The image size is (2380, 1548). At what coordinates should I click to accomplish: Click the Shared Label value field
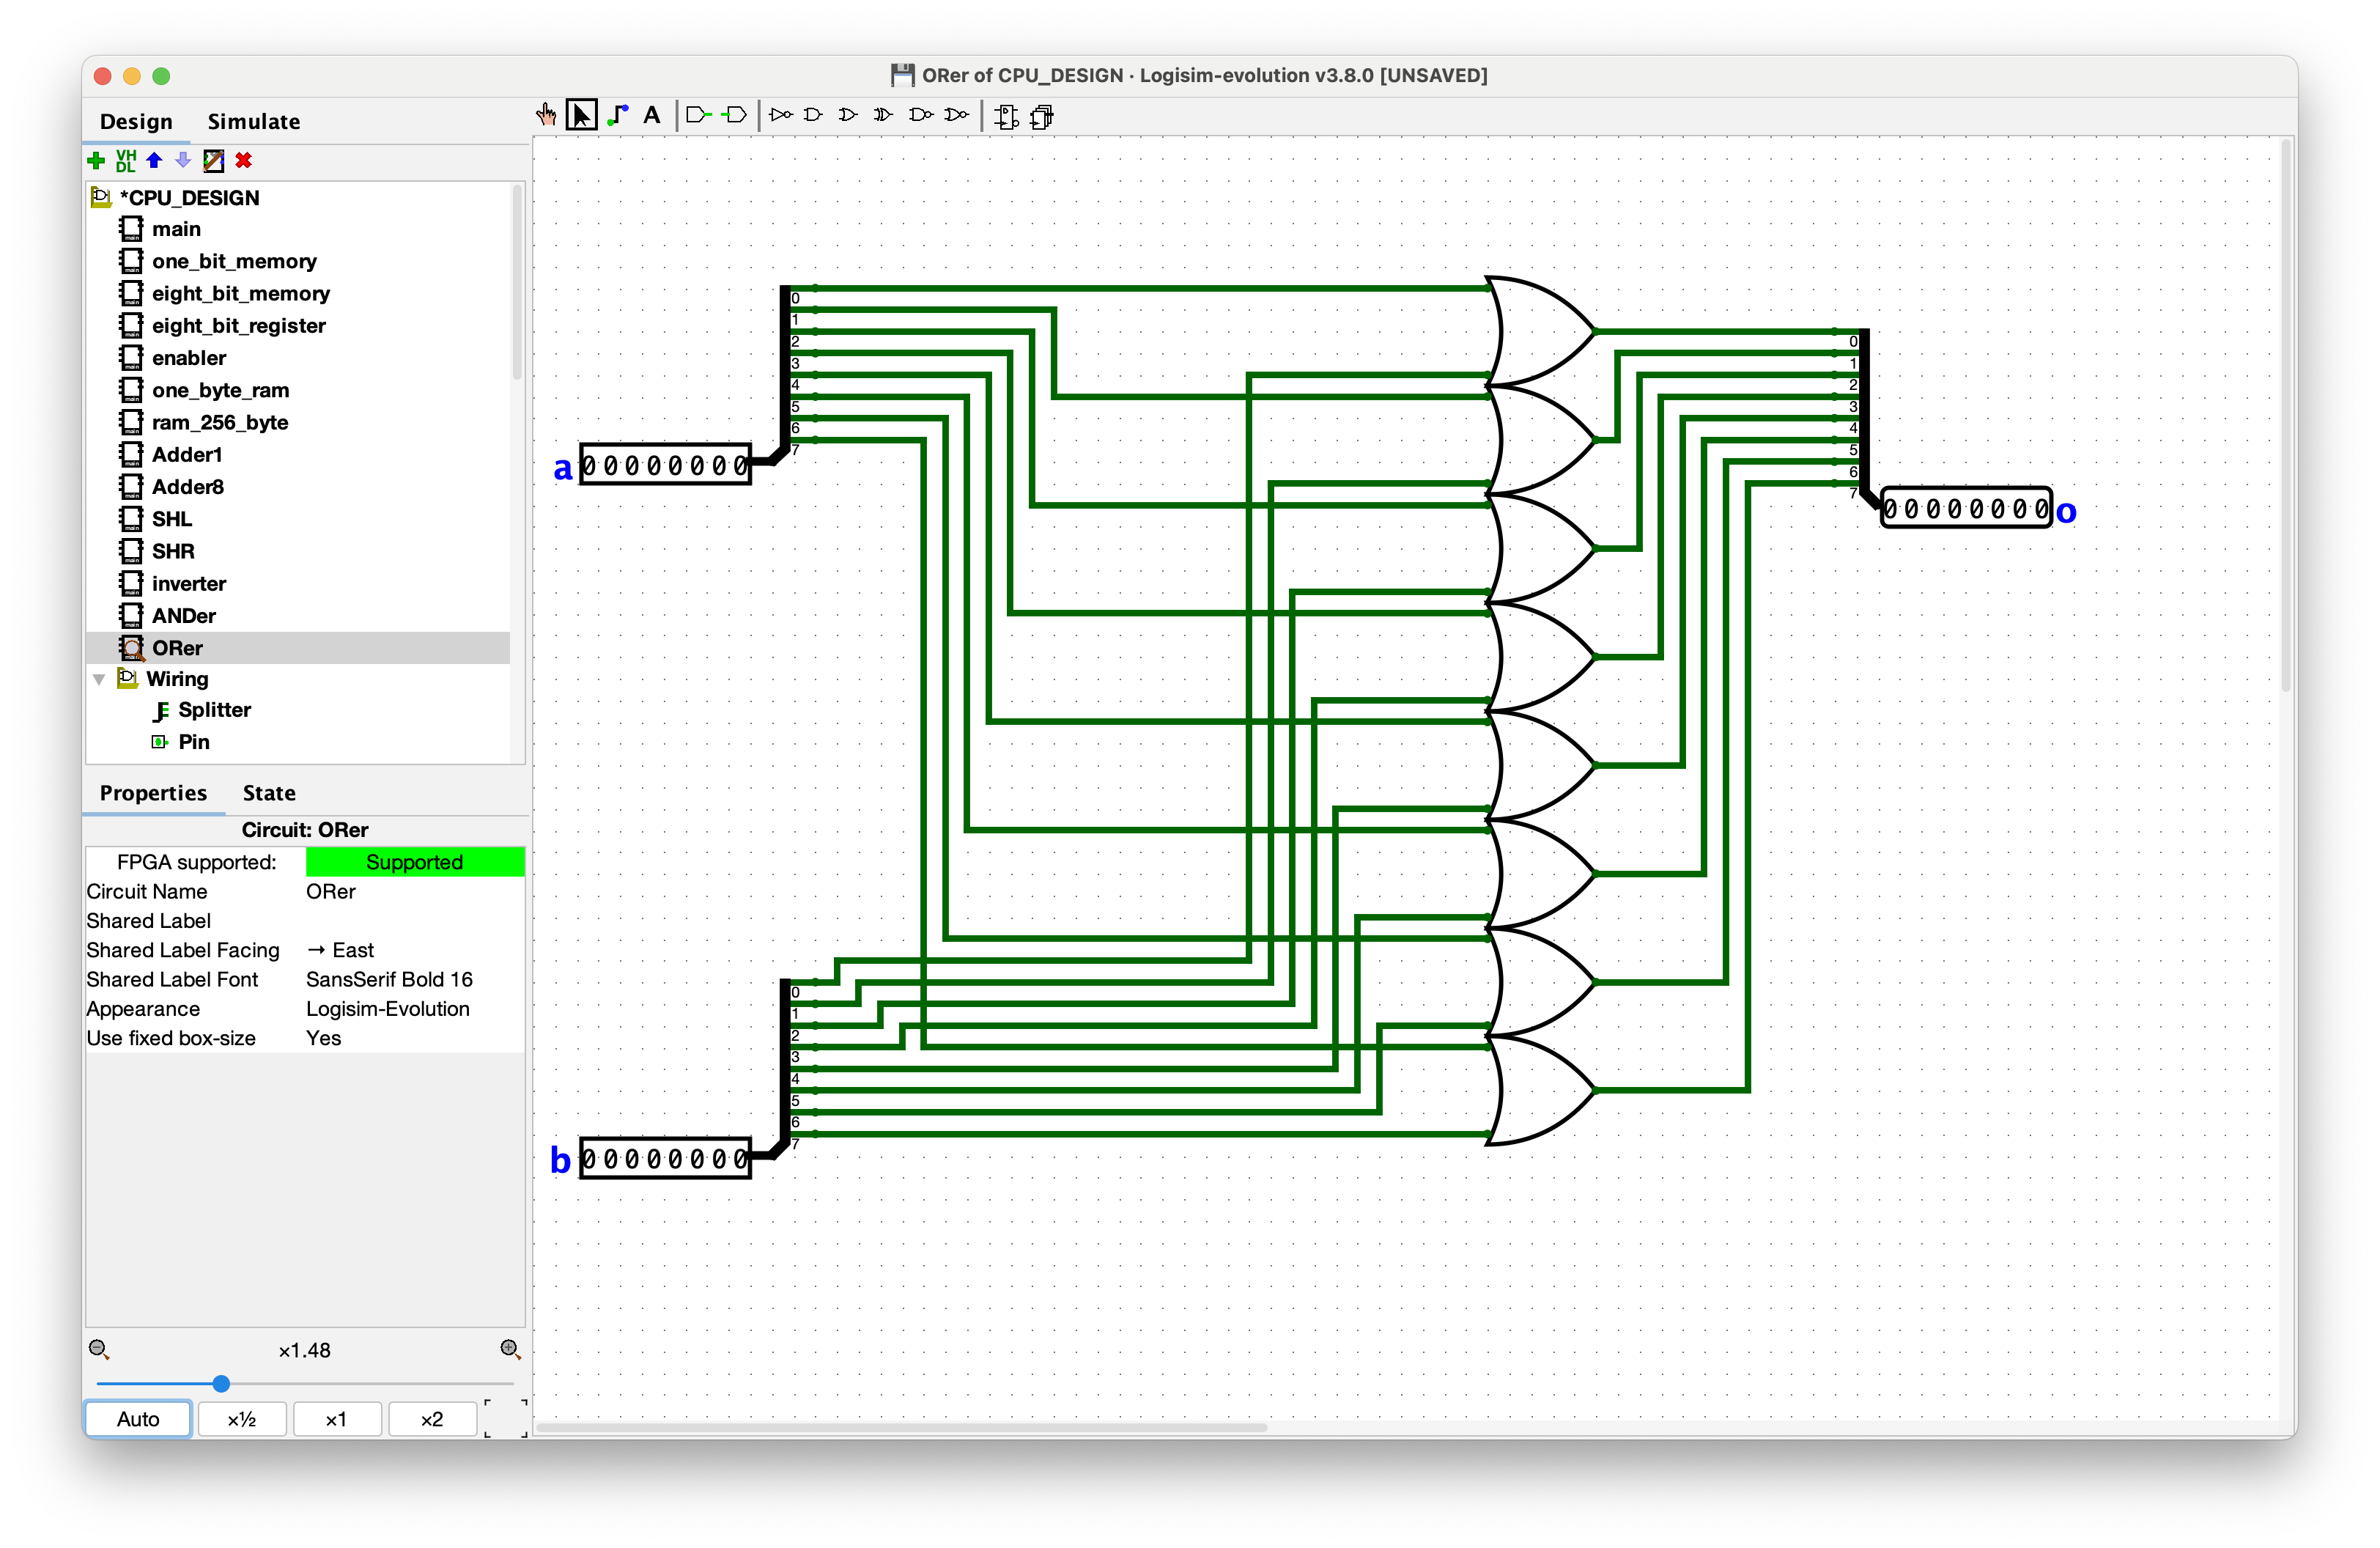click(x=414, y=921)
